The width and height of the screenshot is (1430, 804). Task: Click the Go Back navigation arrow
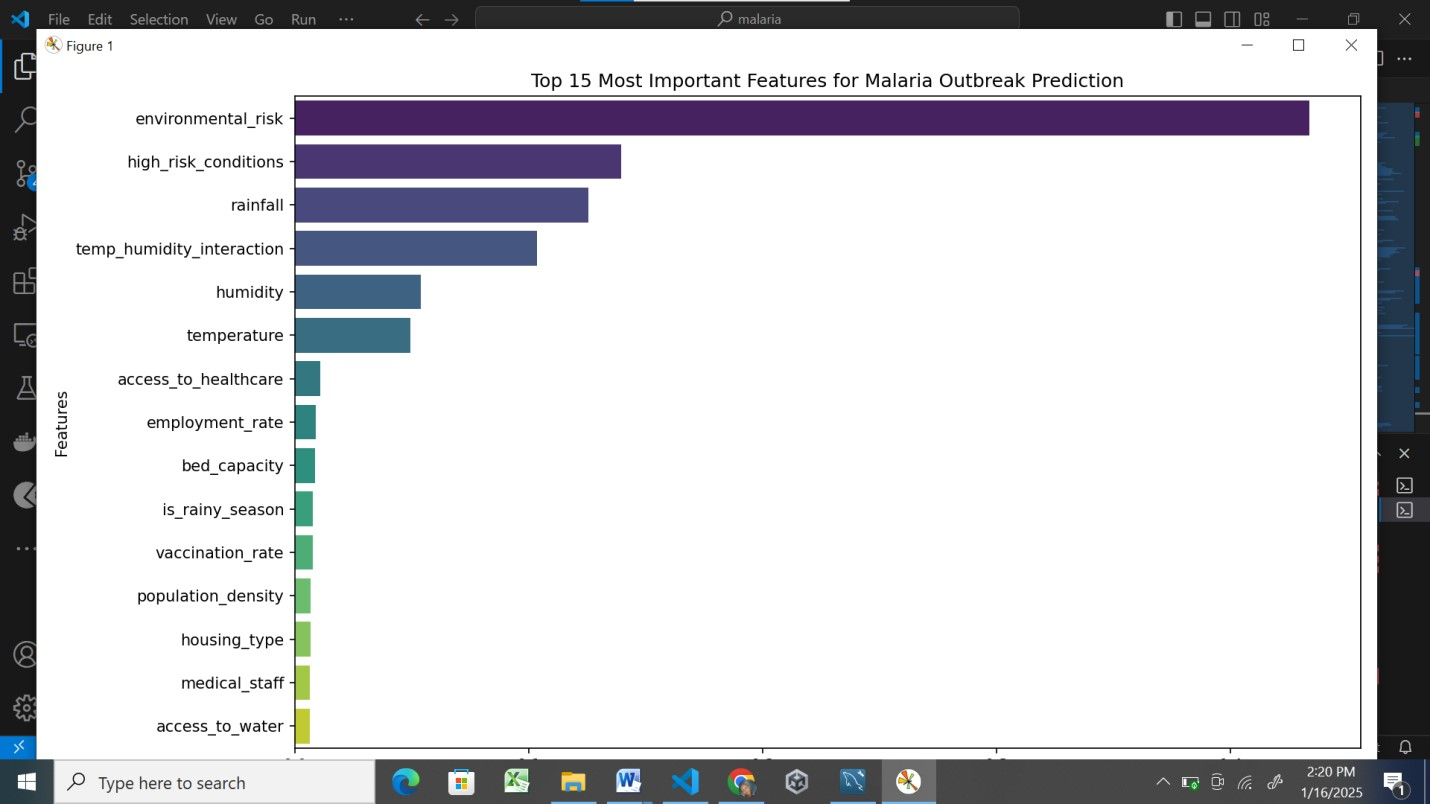[x=422, y=19]
